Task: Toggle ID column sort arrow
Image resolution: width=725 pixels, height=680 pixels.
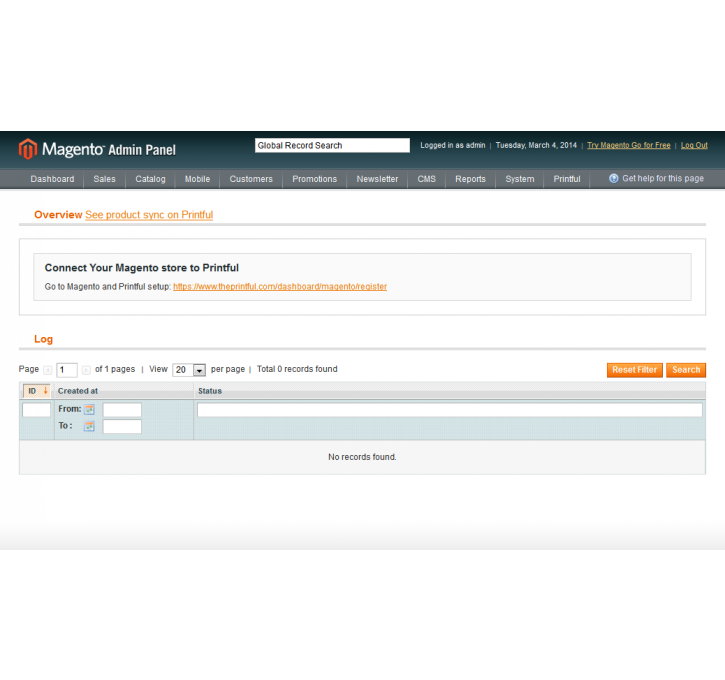Action: pos(45,391)
